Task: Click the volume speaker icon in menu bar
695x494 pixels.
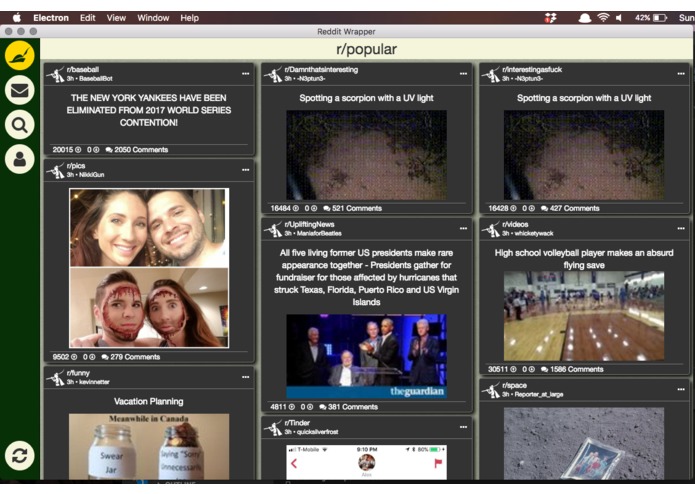Action: (619, 18)
